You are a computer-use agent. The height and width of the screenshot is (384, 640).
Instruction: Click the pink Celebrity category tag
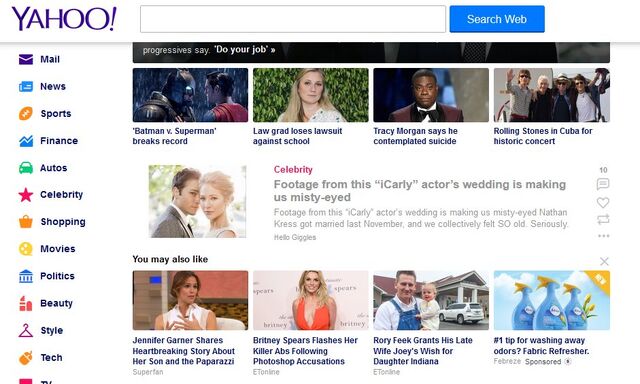pos(293,169)
